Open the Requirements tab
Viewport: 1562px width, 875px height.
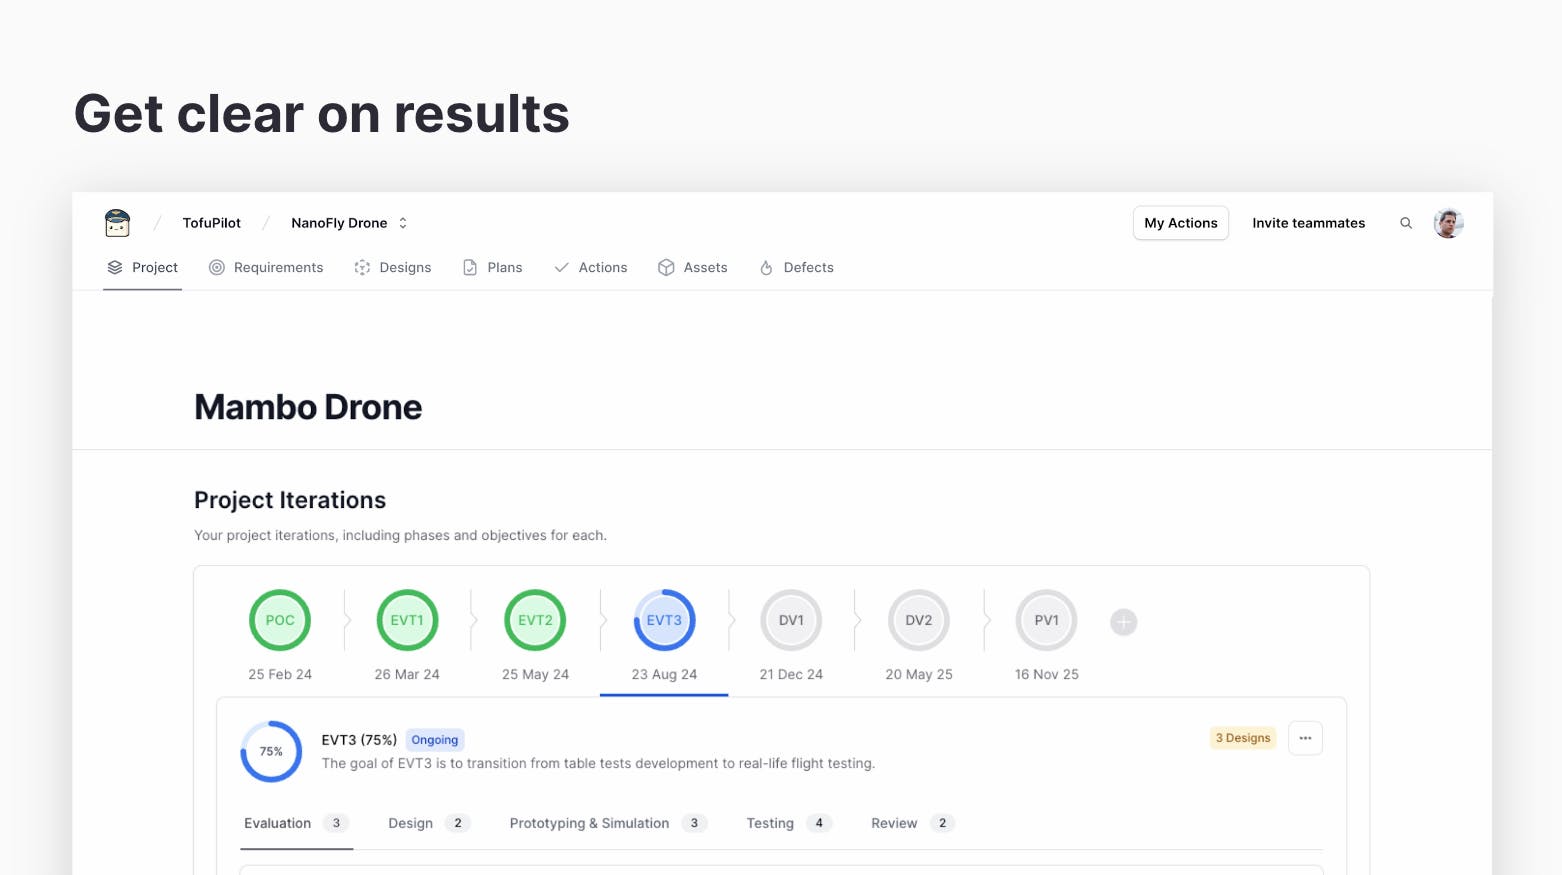coord(266,267)
